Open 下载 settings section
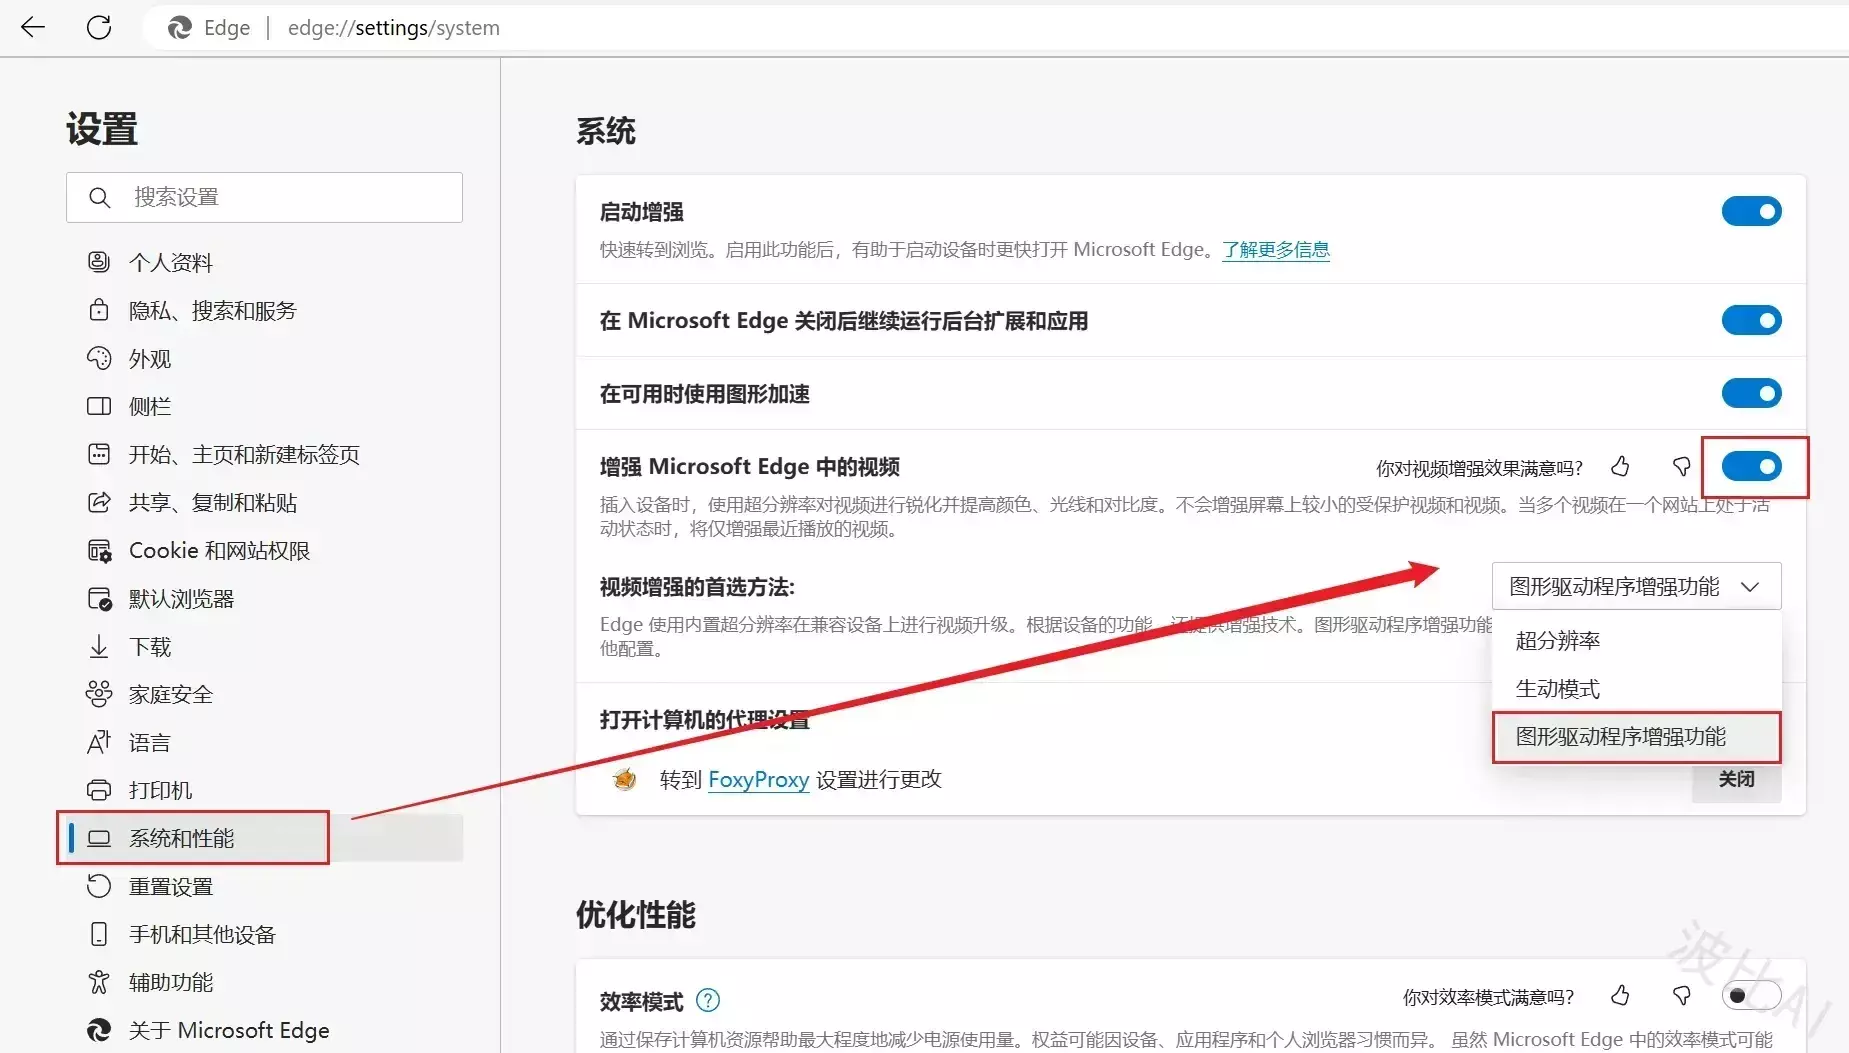This screenshot has height=1053, width=1849. coord(264,646)
